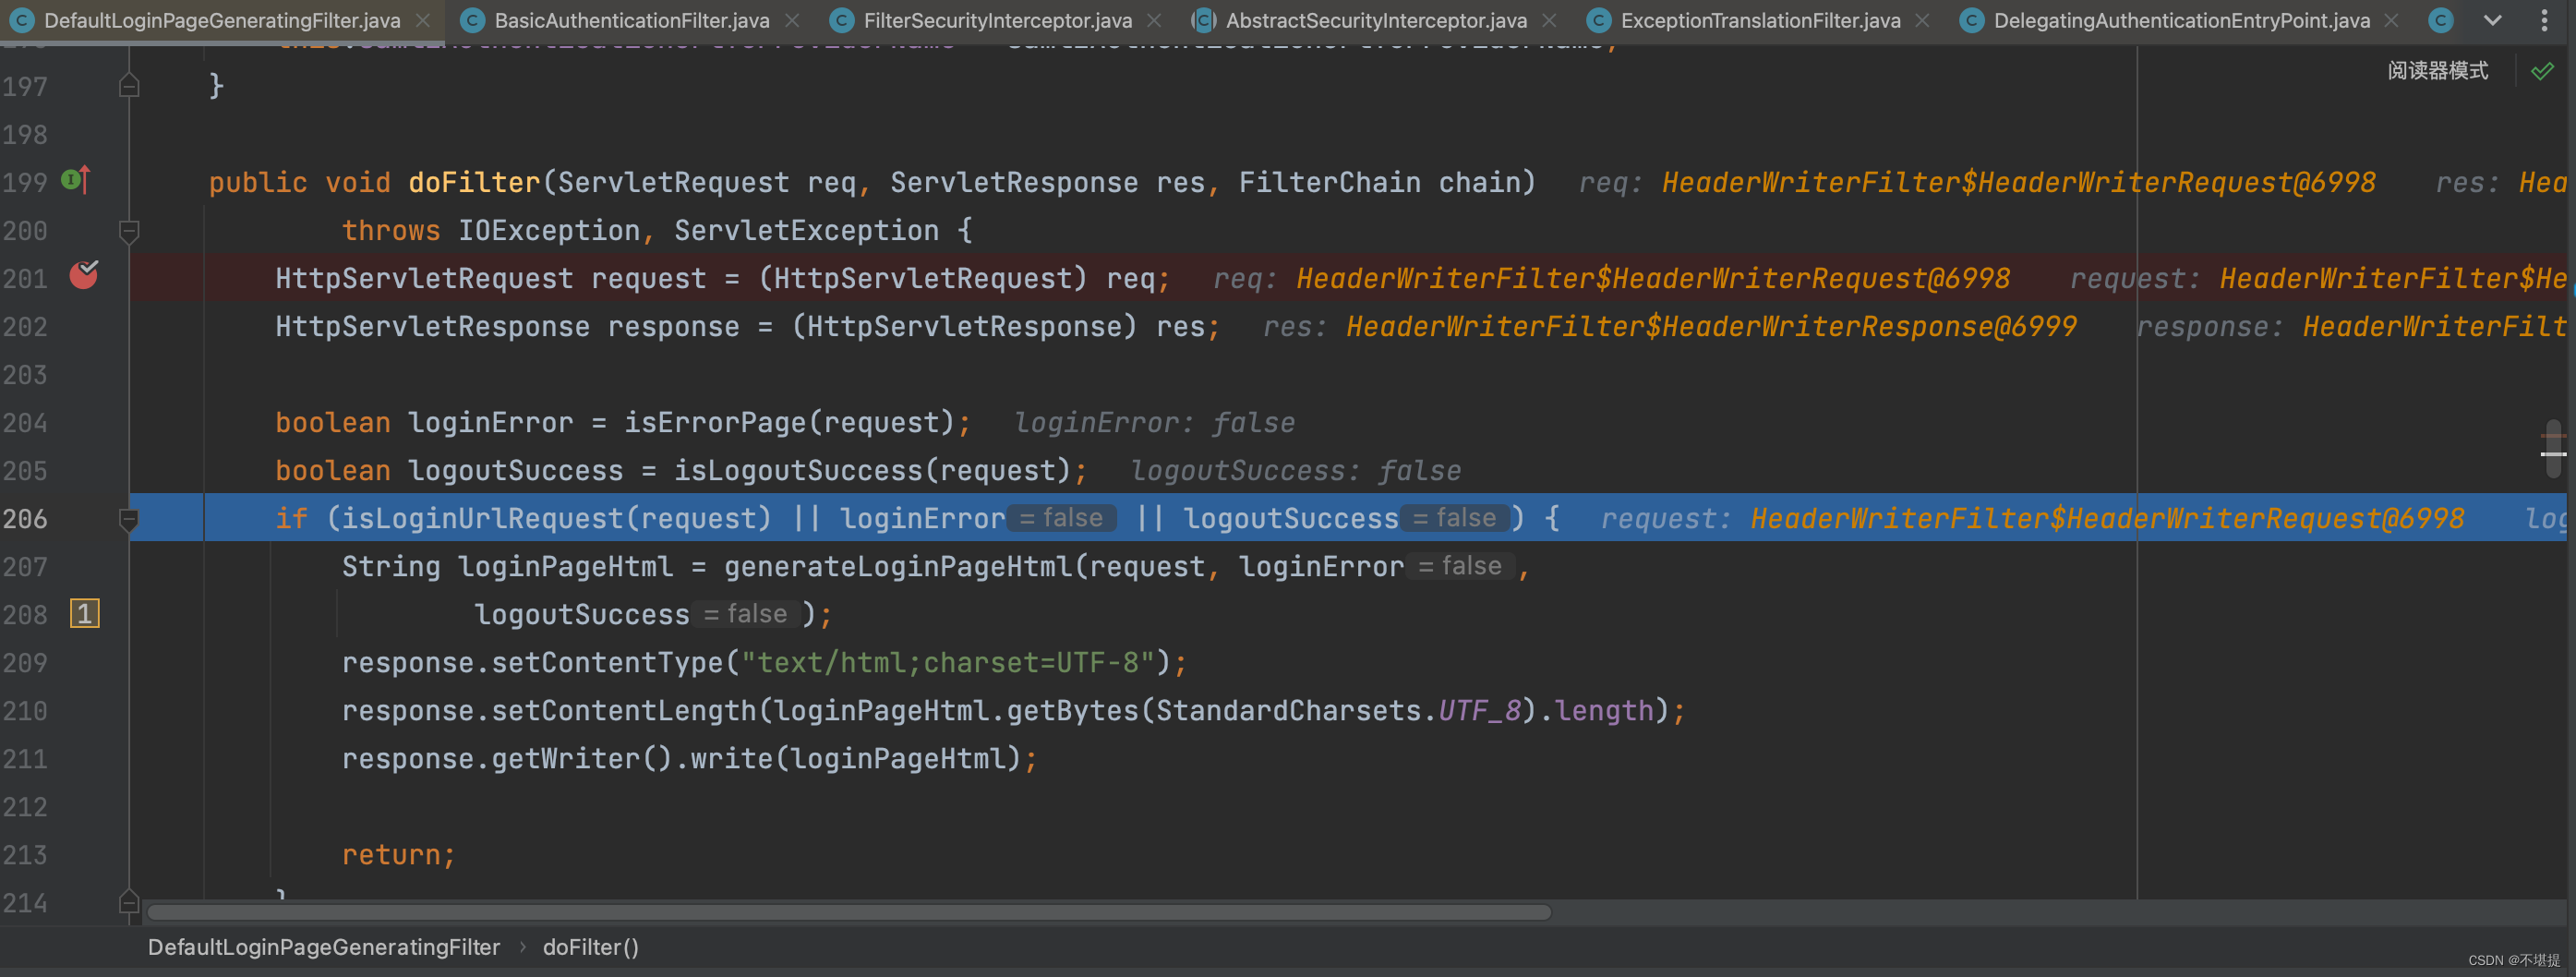The image size is (2576, 977).
Task: Click inline hint '= false' after logoutSuccess line 206
Action: (1455, 518)
